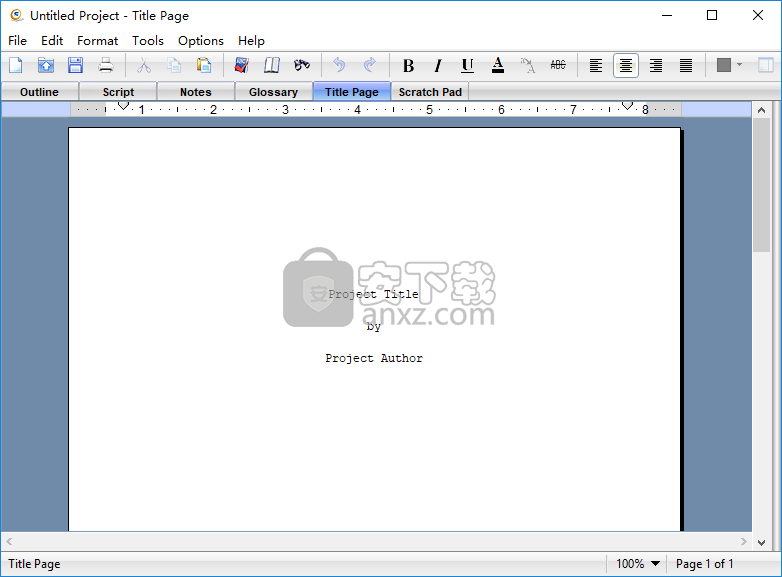Open the spell check book icon

coord(242,65)
